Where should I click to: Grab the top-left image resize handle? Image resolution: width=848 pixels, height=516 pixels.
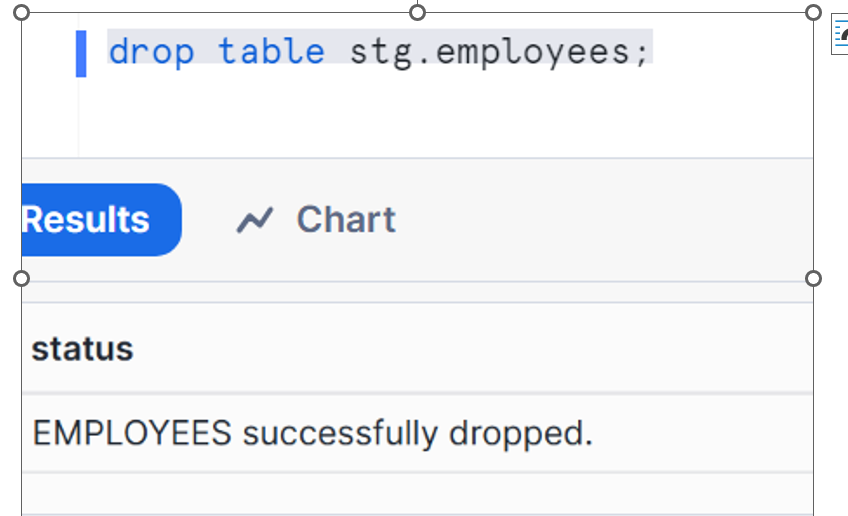pyautogui.click(x=22, y=12)
